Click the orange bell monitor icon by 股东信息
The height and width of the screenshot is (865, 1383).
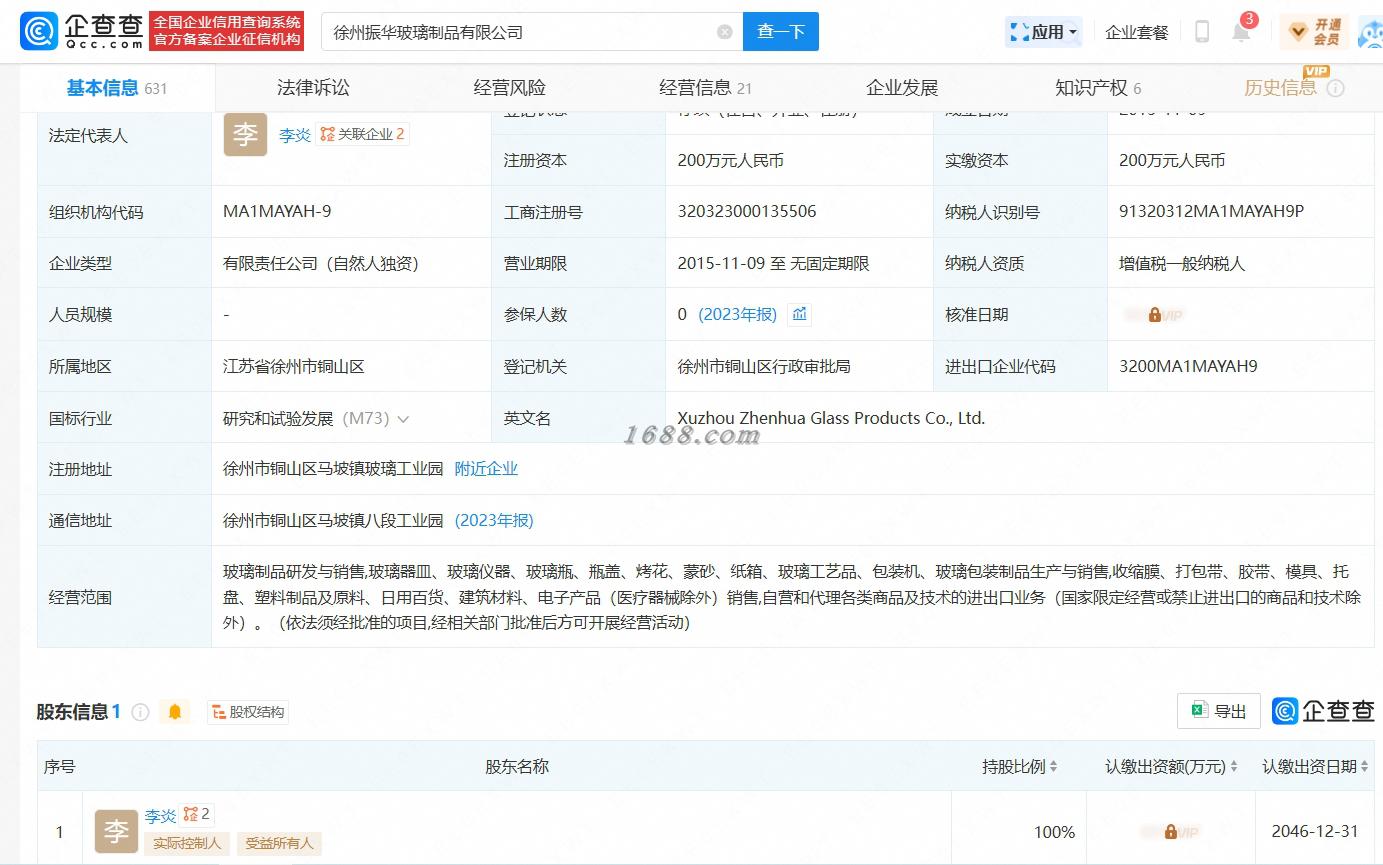click(x=175, y=712)
